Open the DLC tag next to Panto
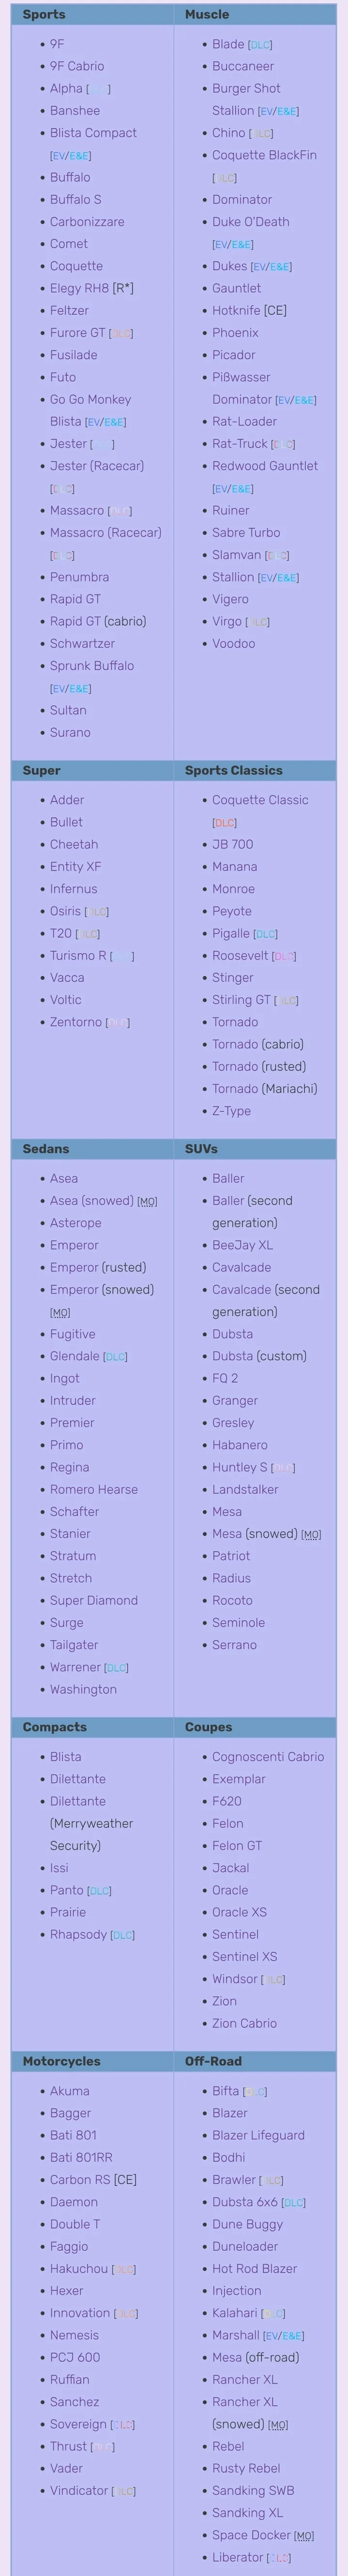 click(x=99, y=1891)
